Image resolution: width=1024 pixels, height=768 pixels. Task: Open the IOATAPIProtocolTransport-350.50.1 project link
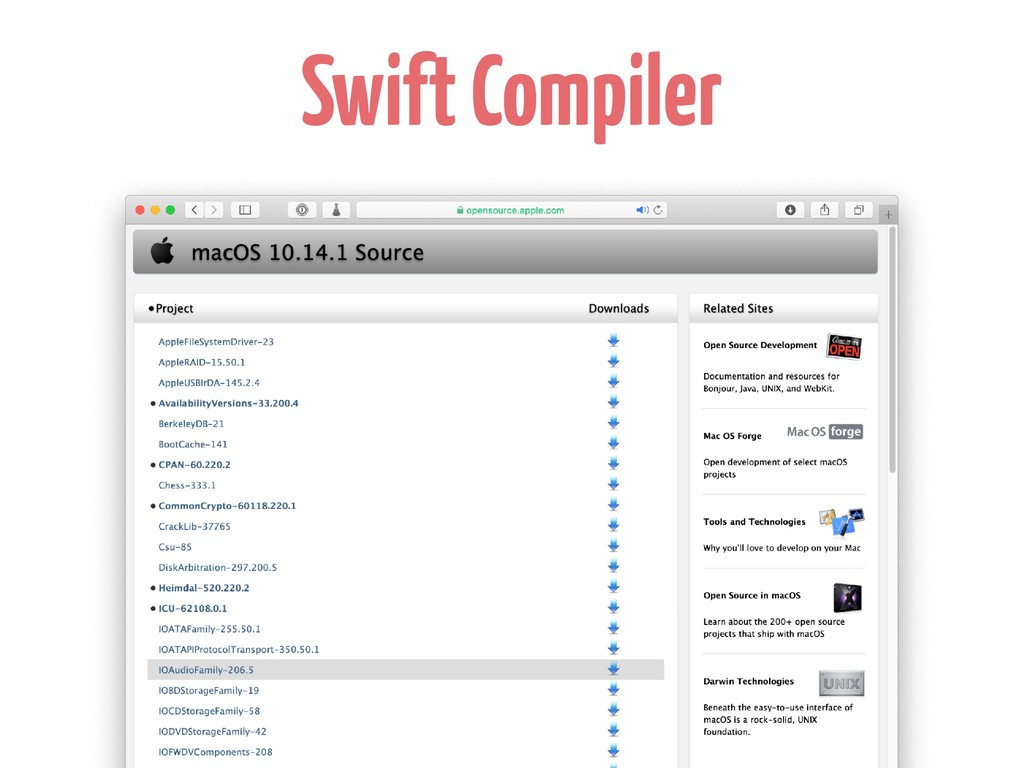tap(238, 649)
